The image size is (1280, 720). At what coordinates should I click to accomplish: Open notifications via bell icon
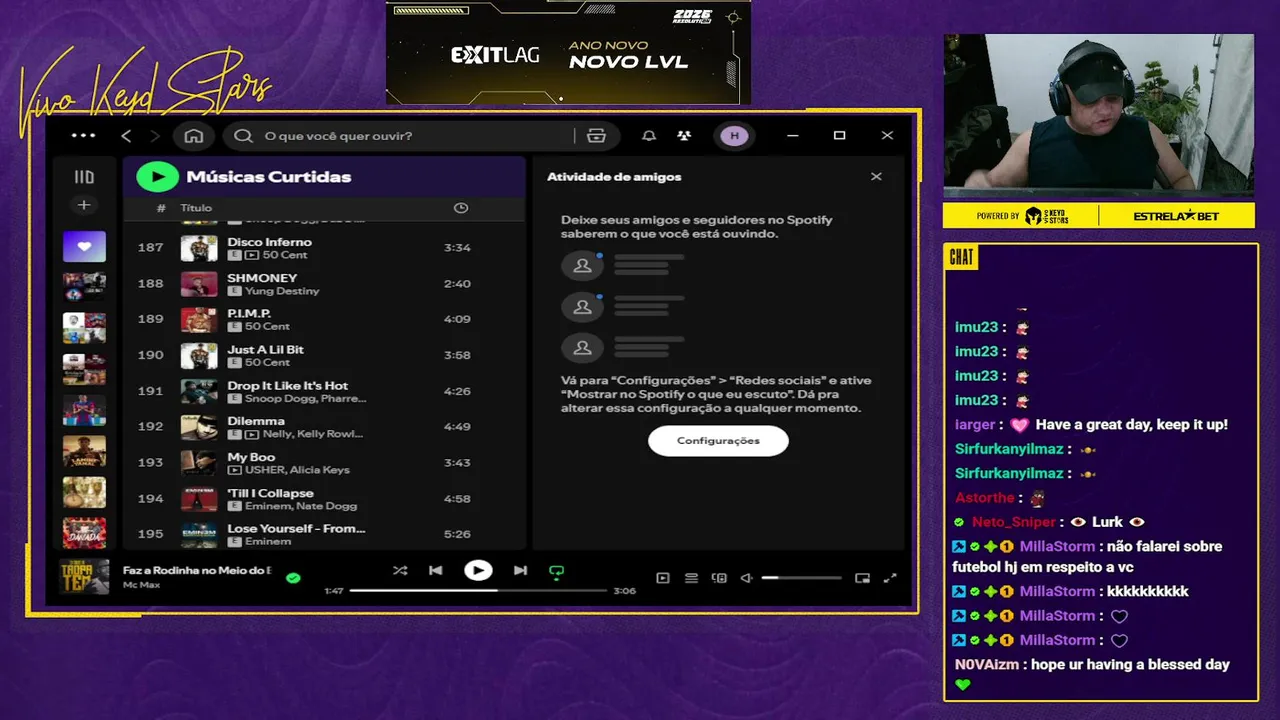(649, 136)
